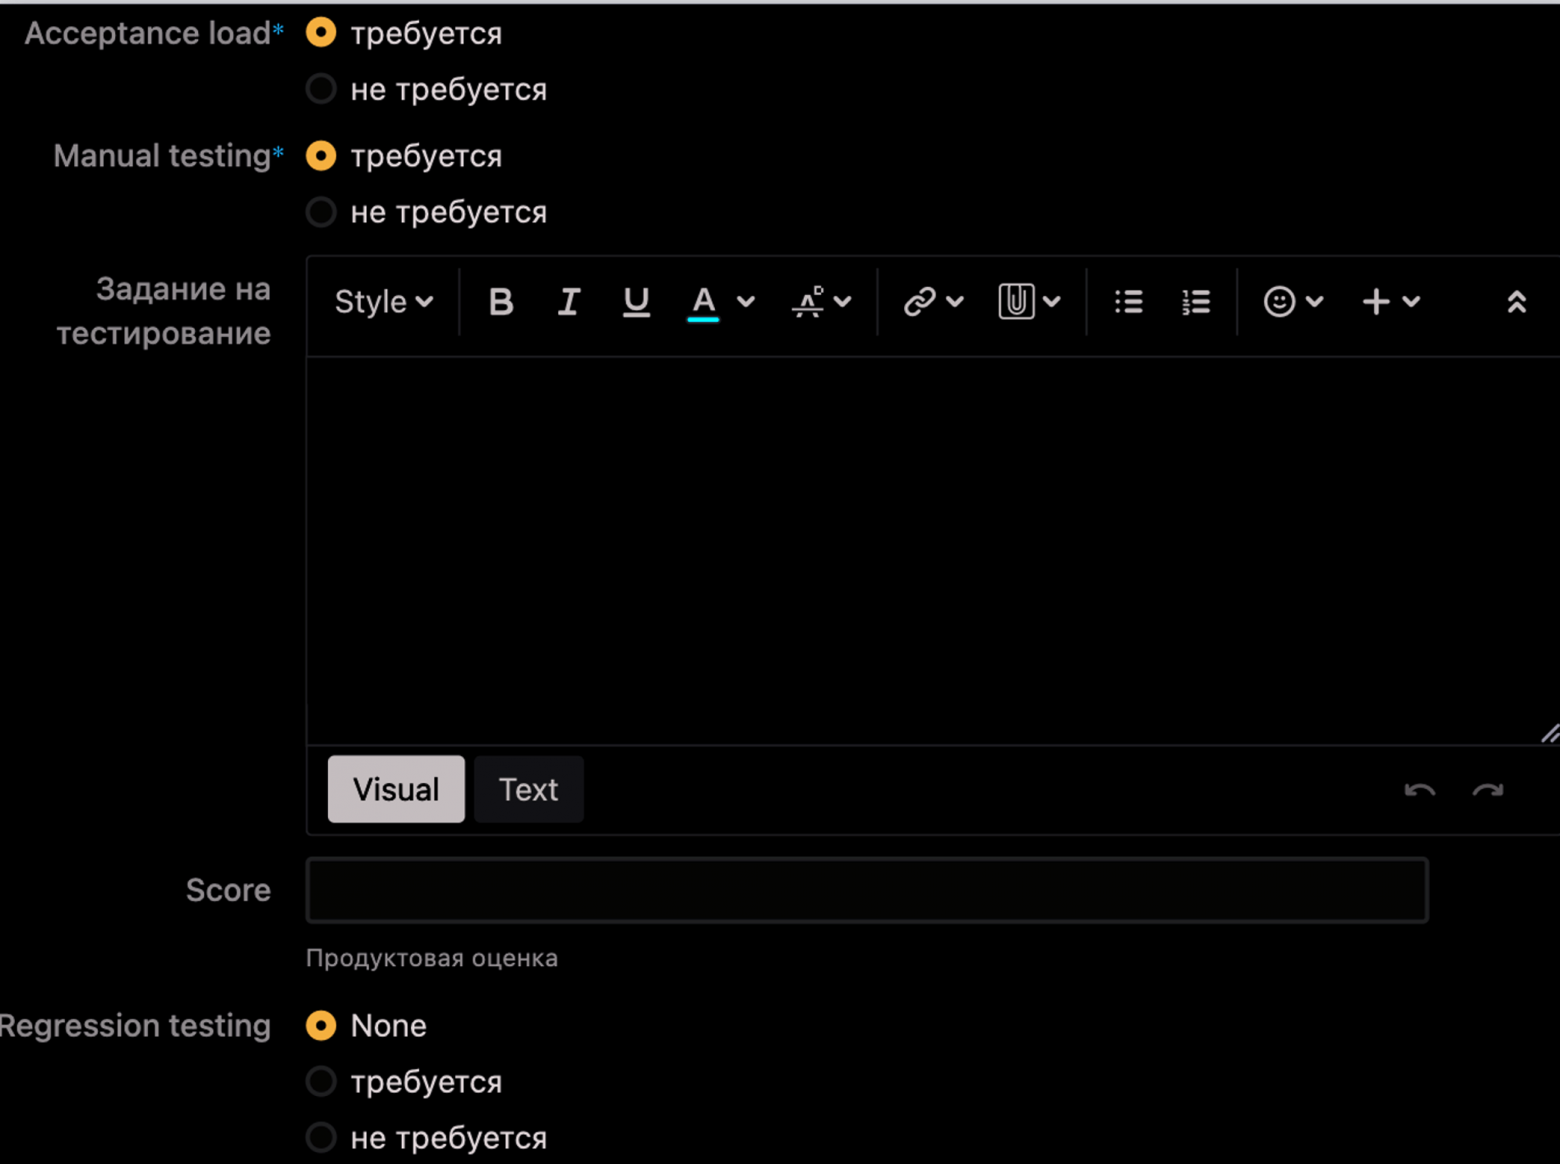Apply text color with the A icon
Image resolution: width=1560 pixels, height=1164 pixels.
[x=703, y=302]
